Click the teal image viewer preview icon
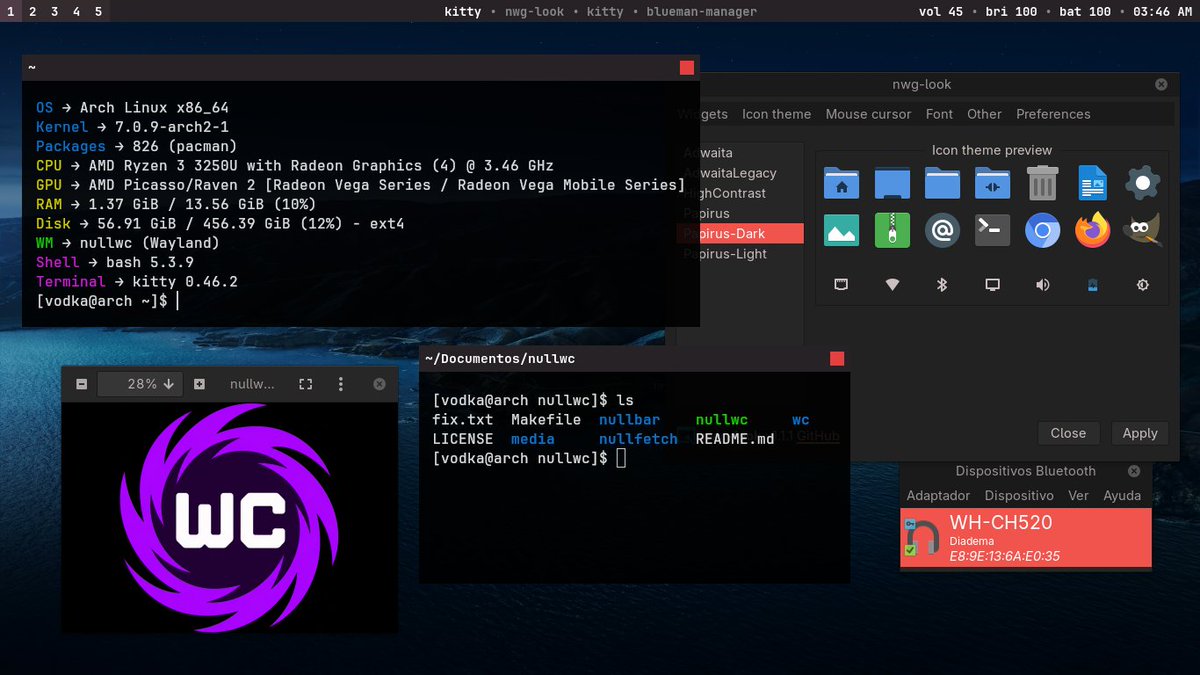Screen dimensions: 1200x675 842,231
